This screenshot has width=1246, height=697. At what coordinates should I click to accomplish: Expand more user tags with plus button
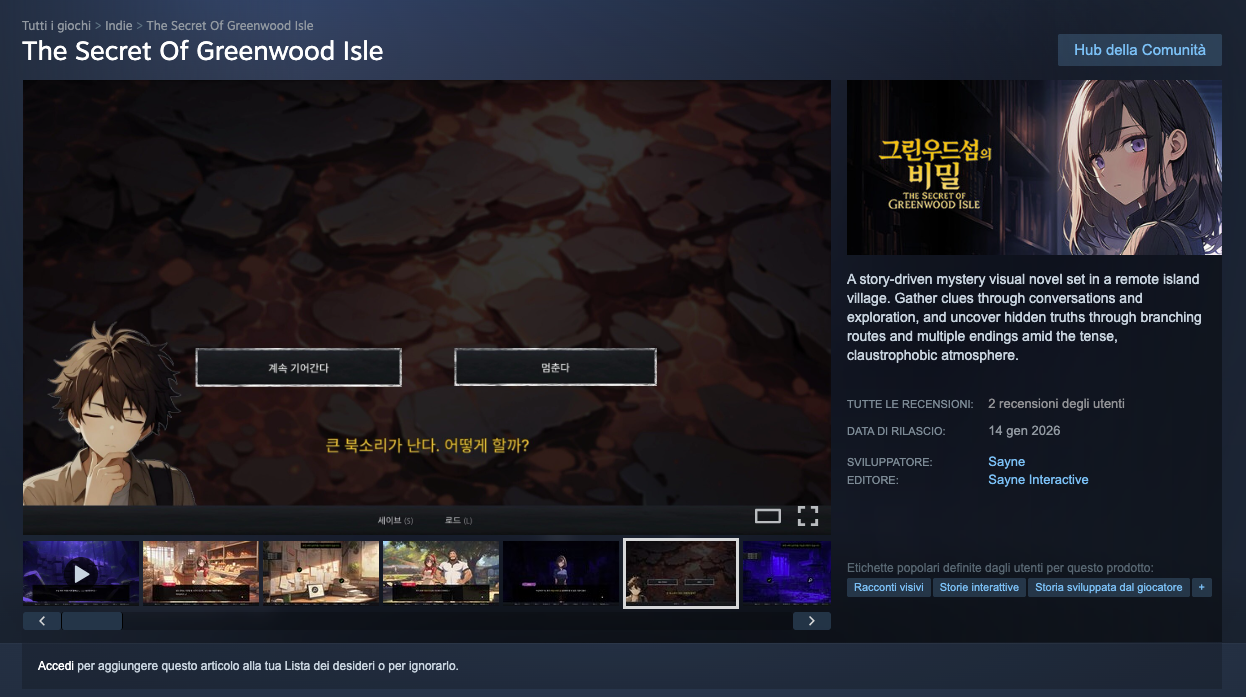coord(1201,587)
